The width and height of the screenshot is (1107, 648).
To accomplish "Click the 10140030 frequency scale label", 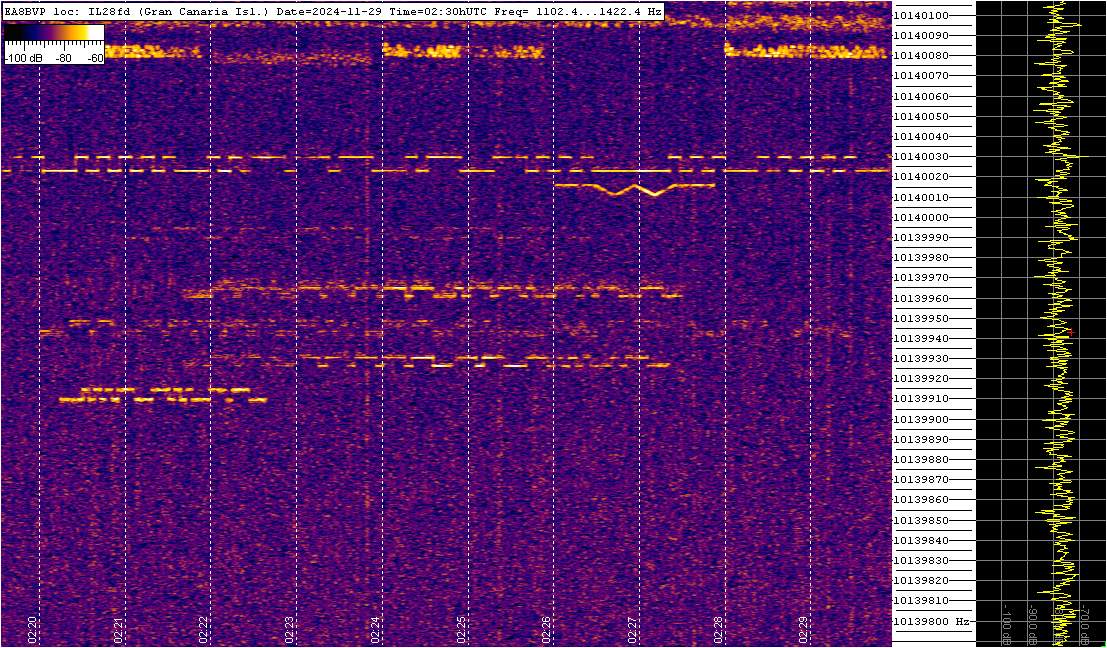I will point(921,157).
